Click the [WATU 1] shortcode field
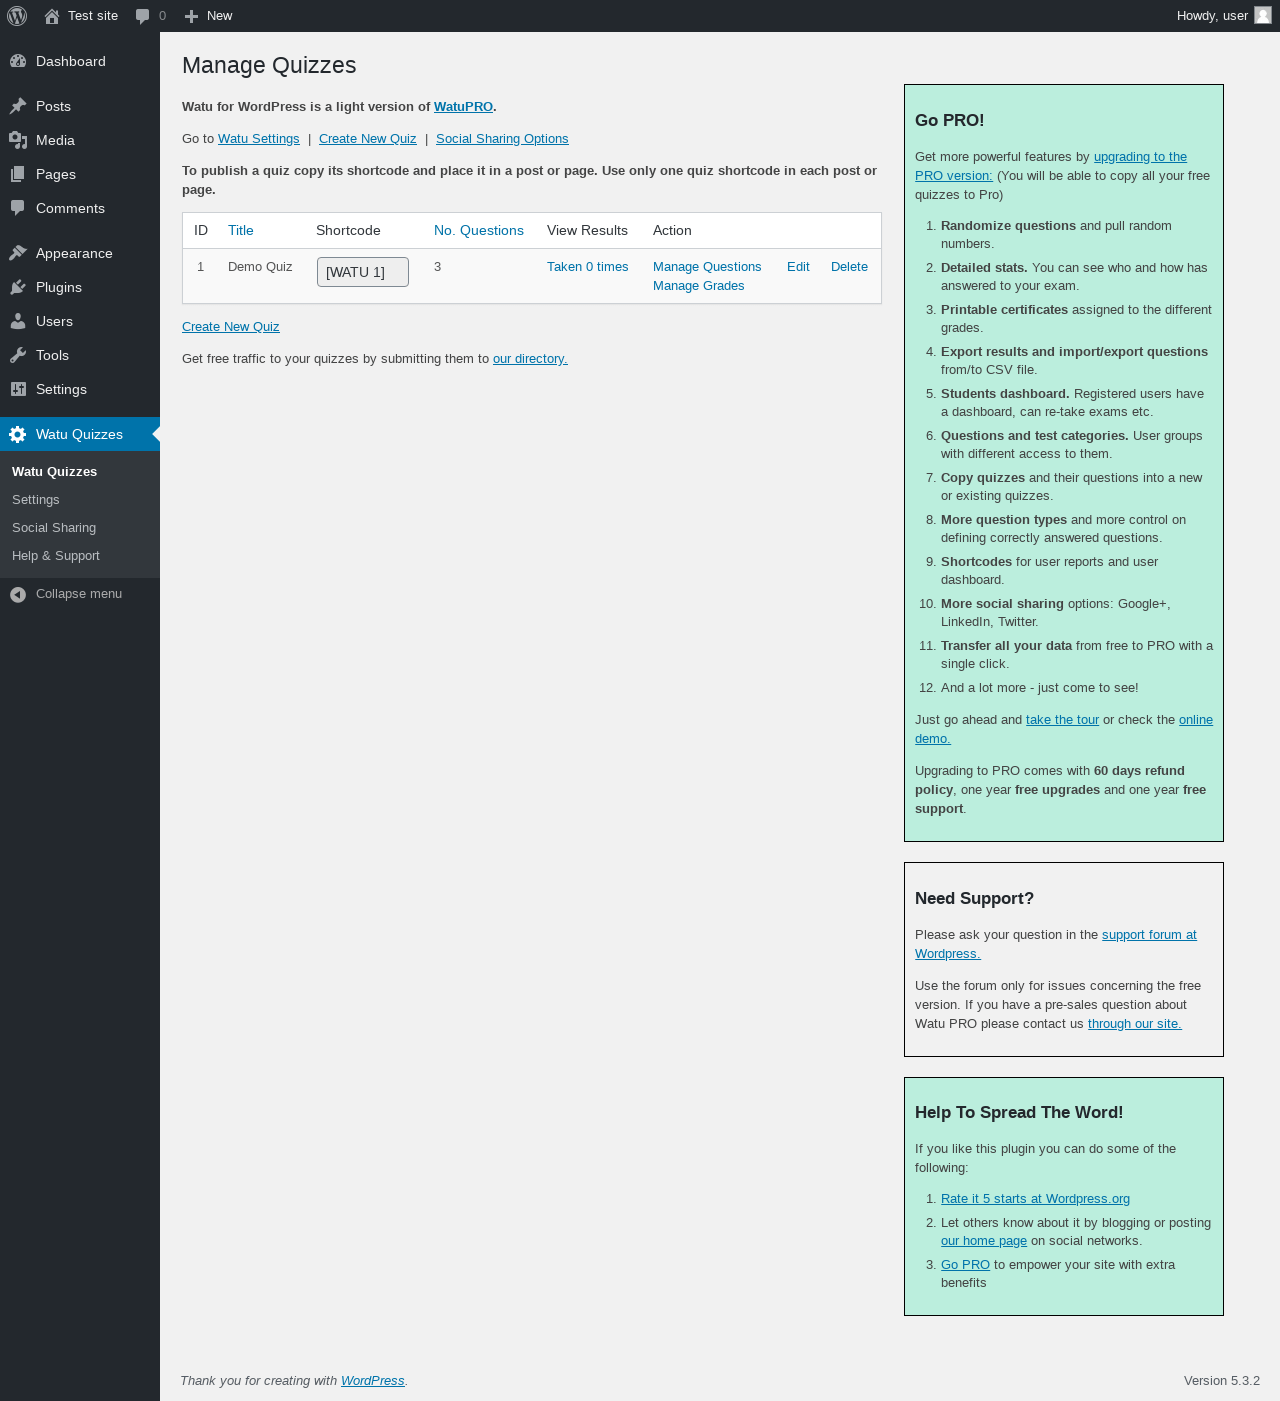 (x=363, y=272)
